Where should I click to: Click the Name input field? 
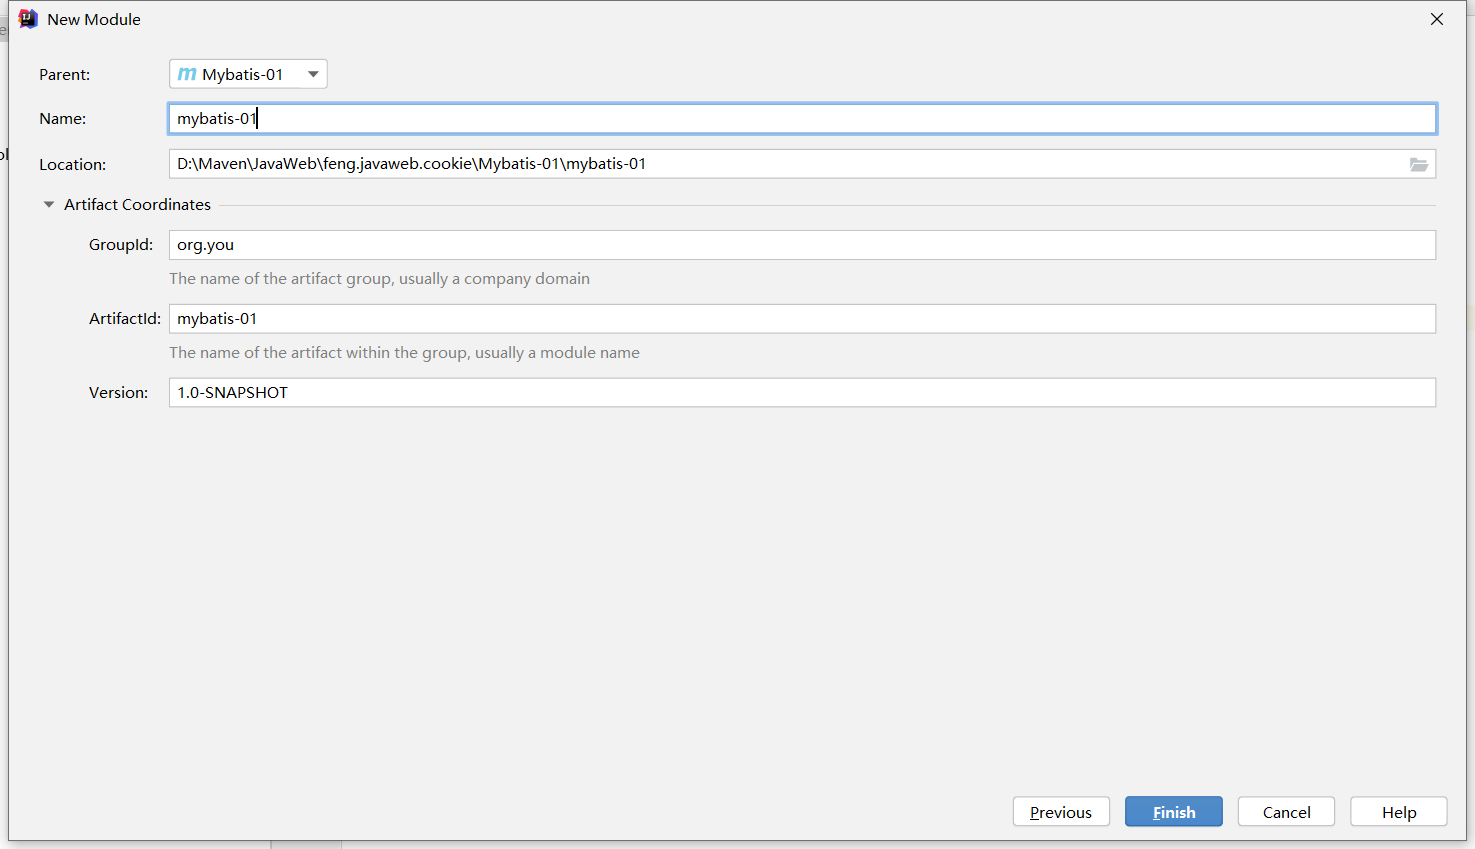click(x=802, y=119)
